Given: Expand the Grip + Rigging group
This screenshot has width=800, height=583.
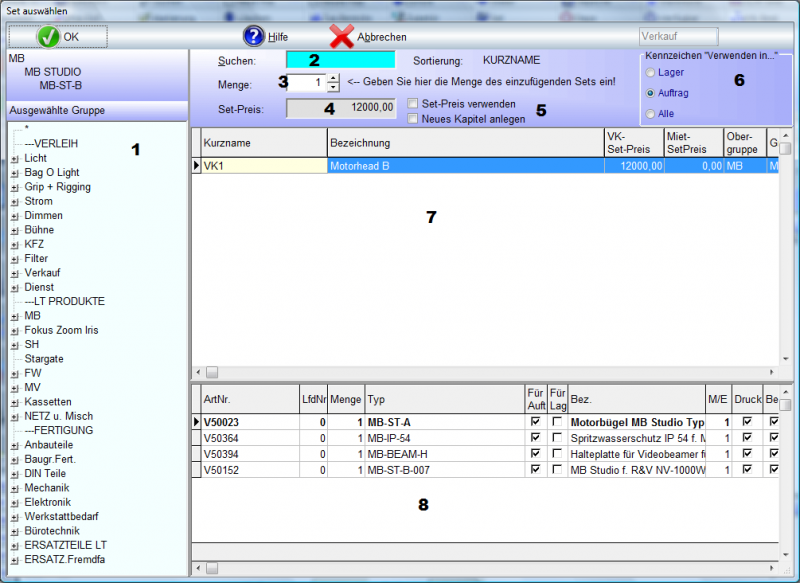Looking at the screenshot, I should [15, 188].
